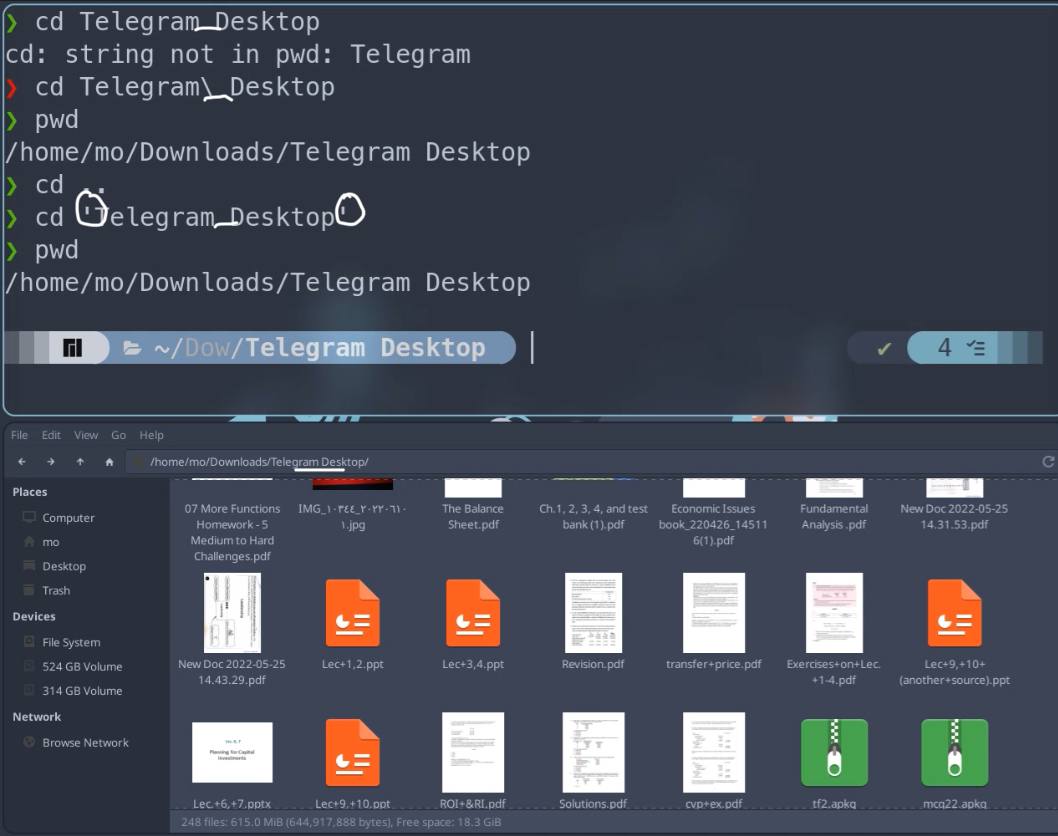
Task: Select Computer in the Places sidebar
Action: [68, 518]
